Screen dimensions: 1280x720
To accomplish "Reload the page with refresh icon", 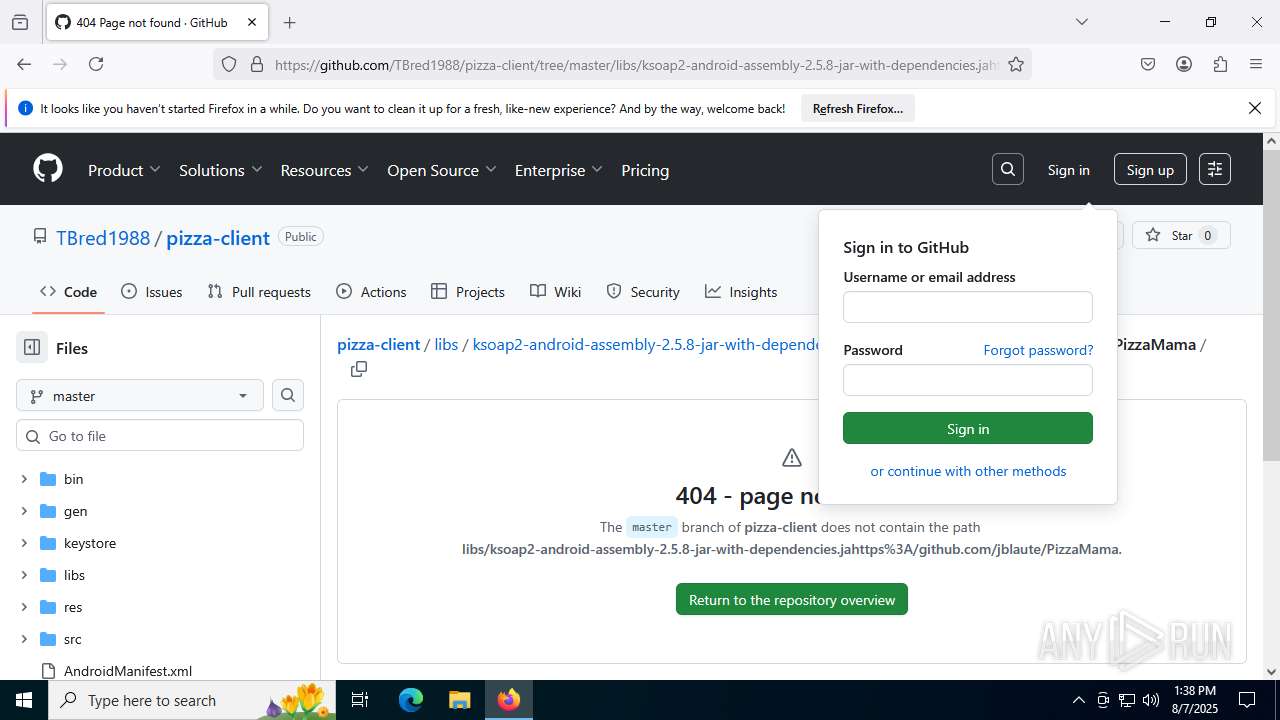I will 96,64.
